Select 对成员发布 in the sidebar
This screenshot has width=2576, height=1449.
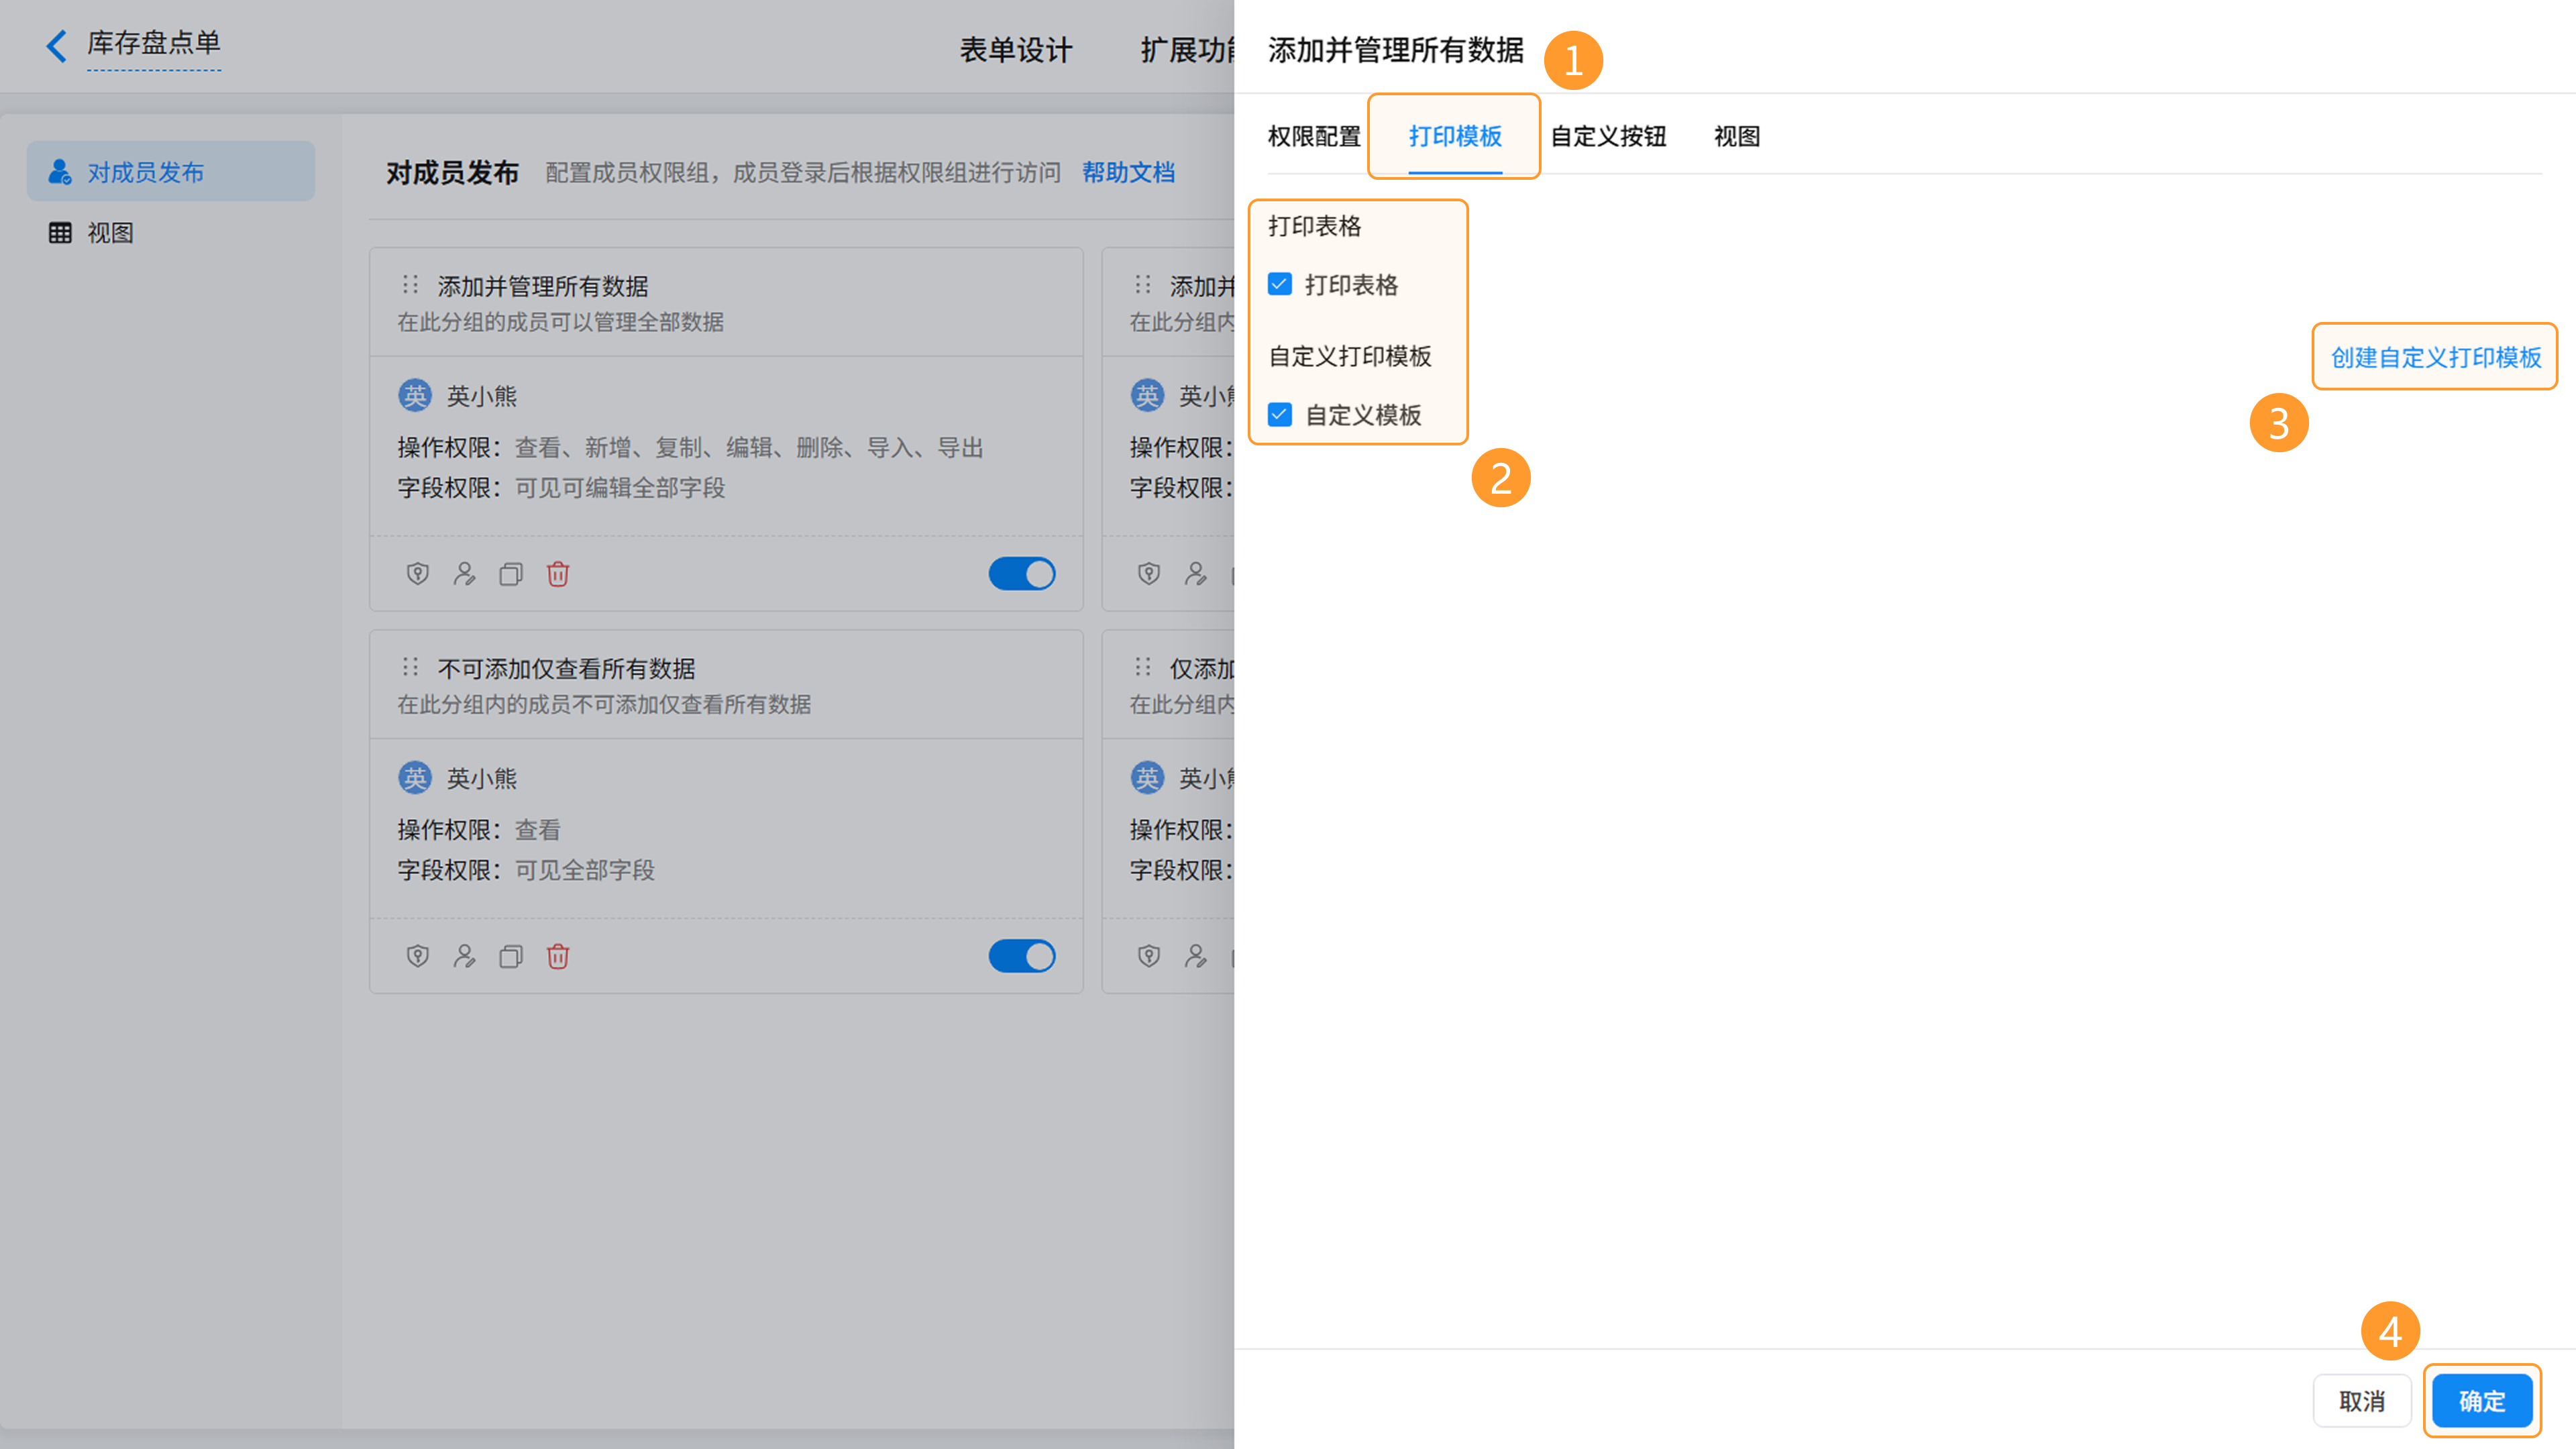pos(171,172)
